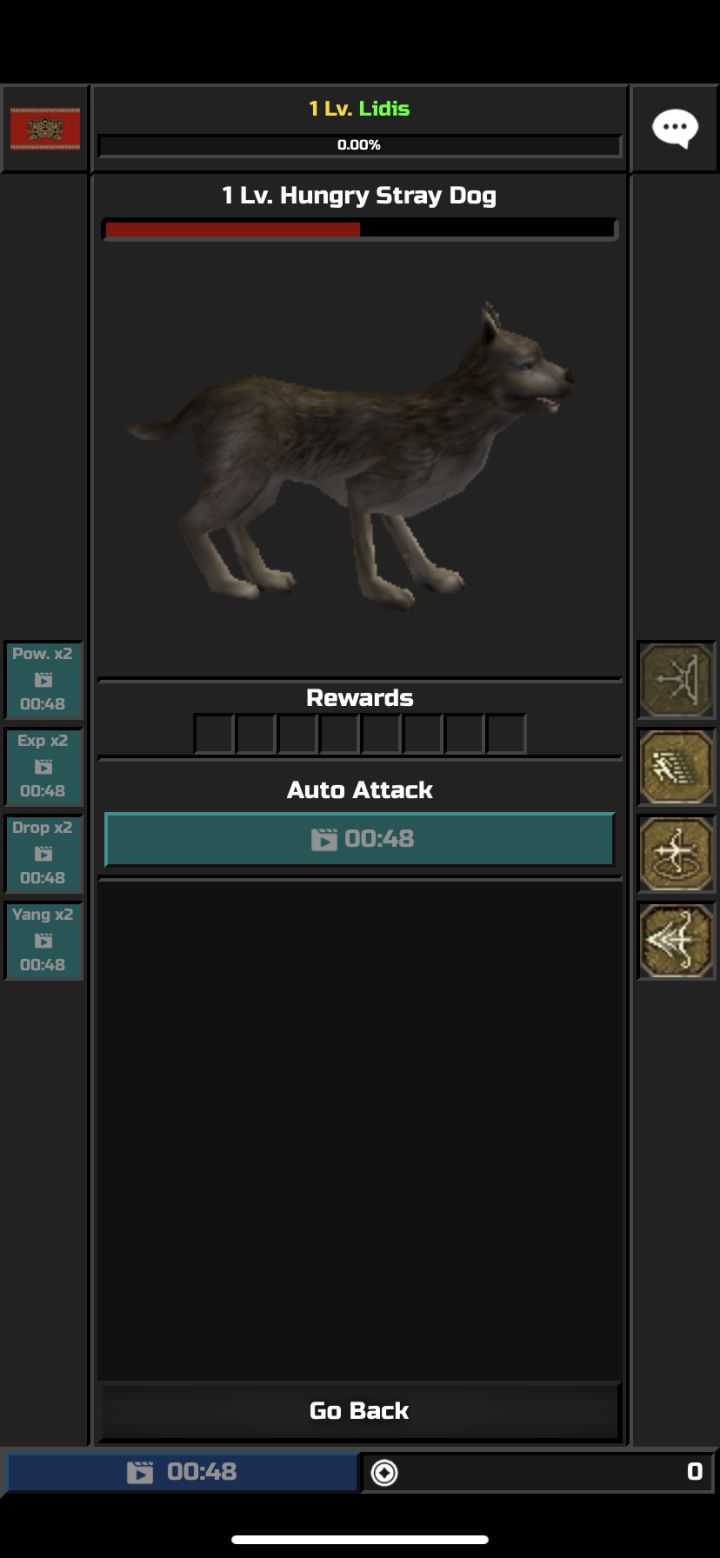
Task: Open the chat speech bubble icon
Action: click(675, 128)
